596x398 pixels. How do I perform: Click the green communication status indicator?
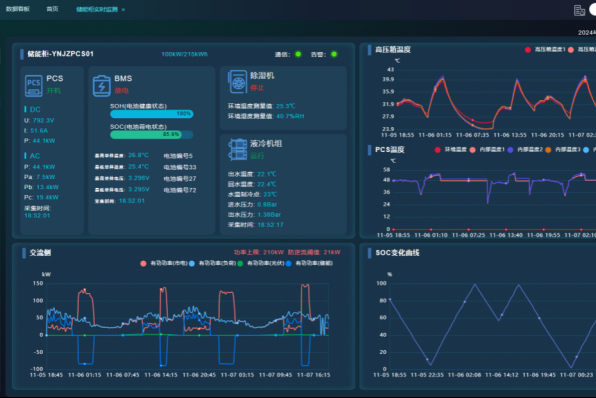[x=298, y=54]
